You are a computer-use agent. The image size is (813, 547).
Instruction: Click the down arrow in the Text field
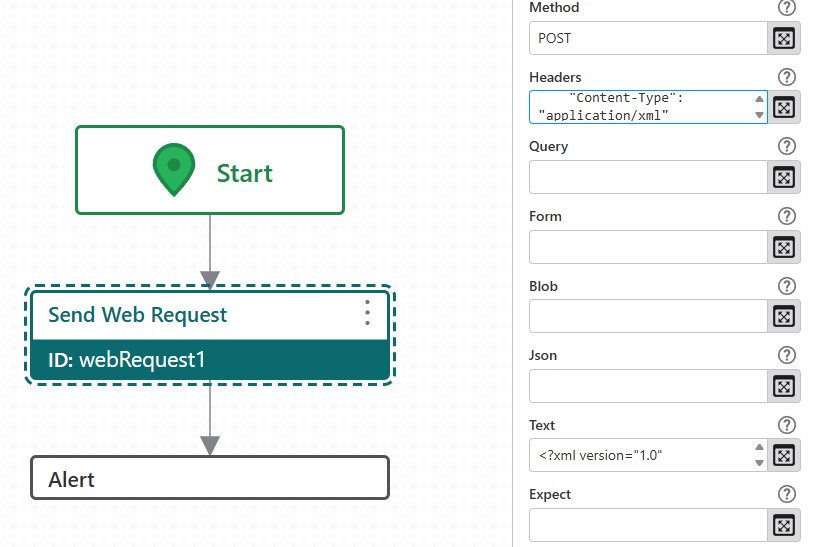[x=759, y=462]
